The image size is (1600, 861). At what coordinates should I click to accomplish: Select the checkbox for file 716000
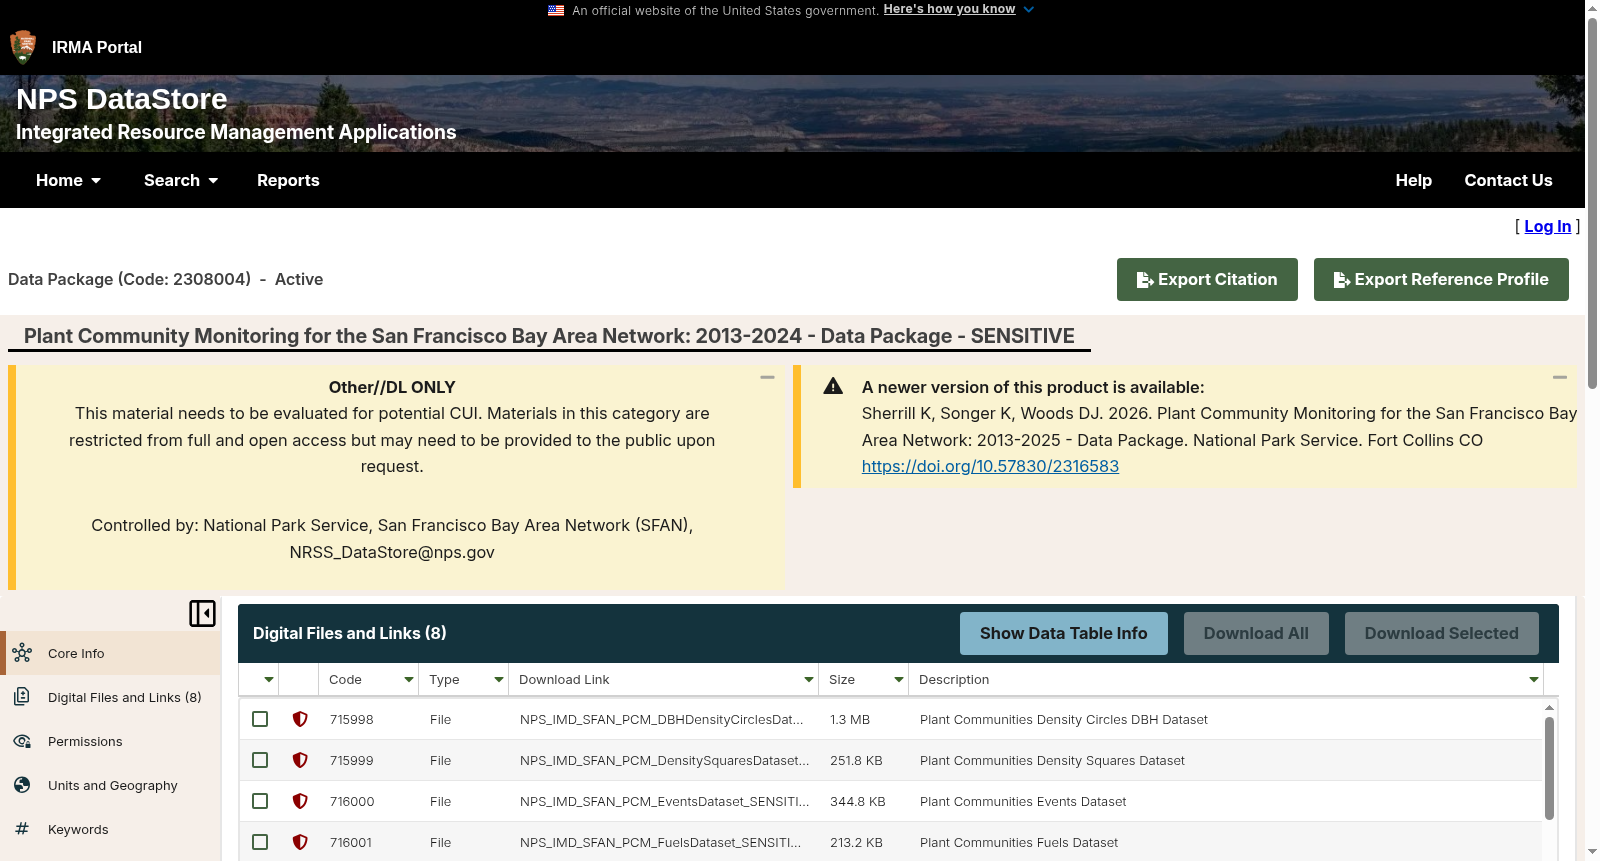[260, 801]
